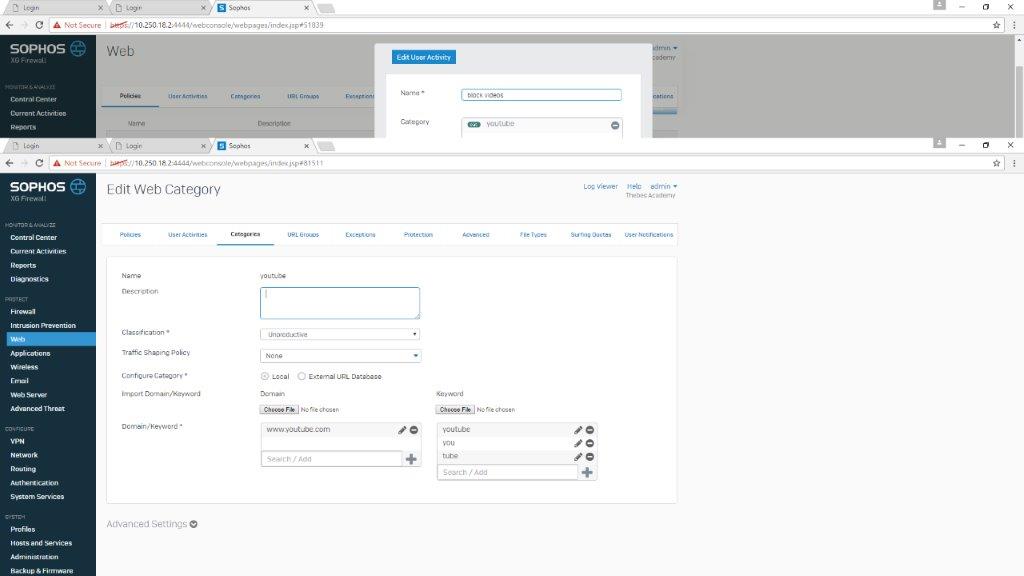Go back in lower browser window
This screenshot has height=576, width=1024.
tap(9, 163)
